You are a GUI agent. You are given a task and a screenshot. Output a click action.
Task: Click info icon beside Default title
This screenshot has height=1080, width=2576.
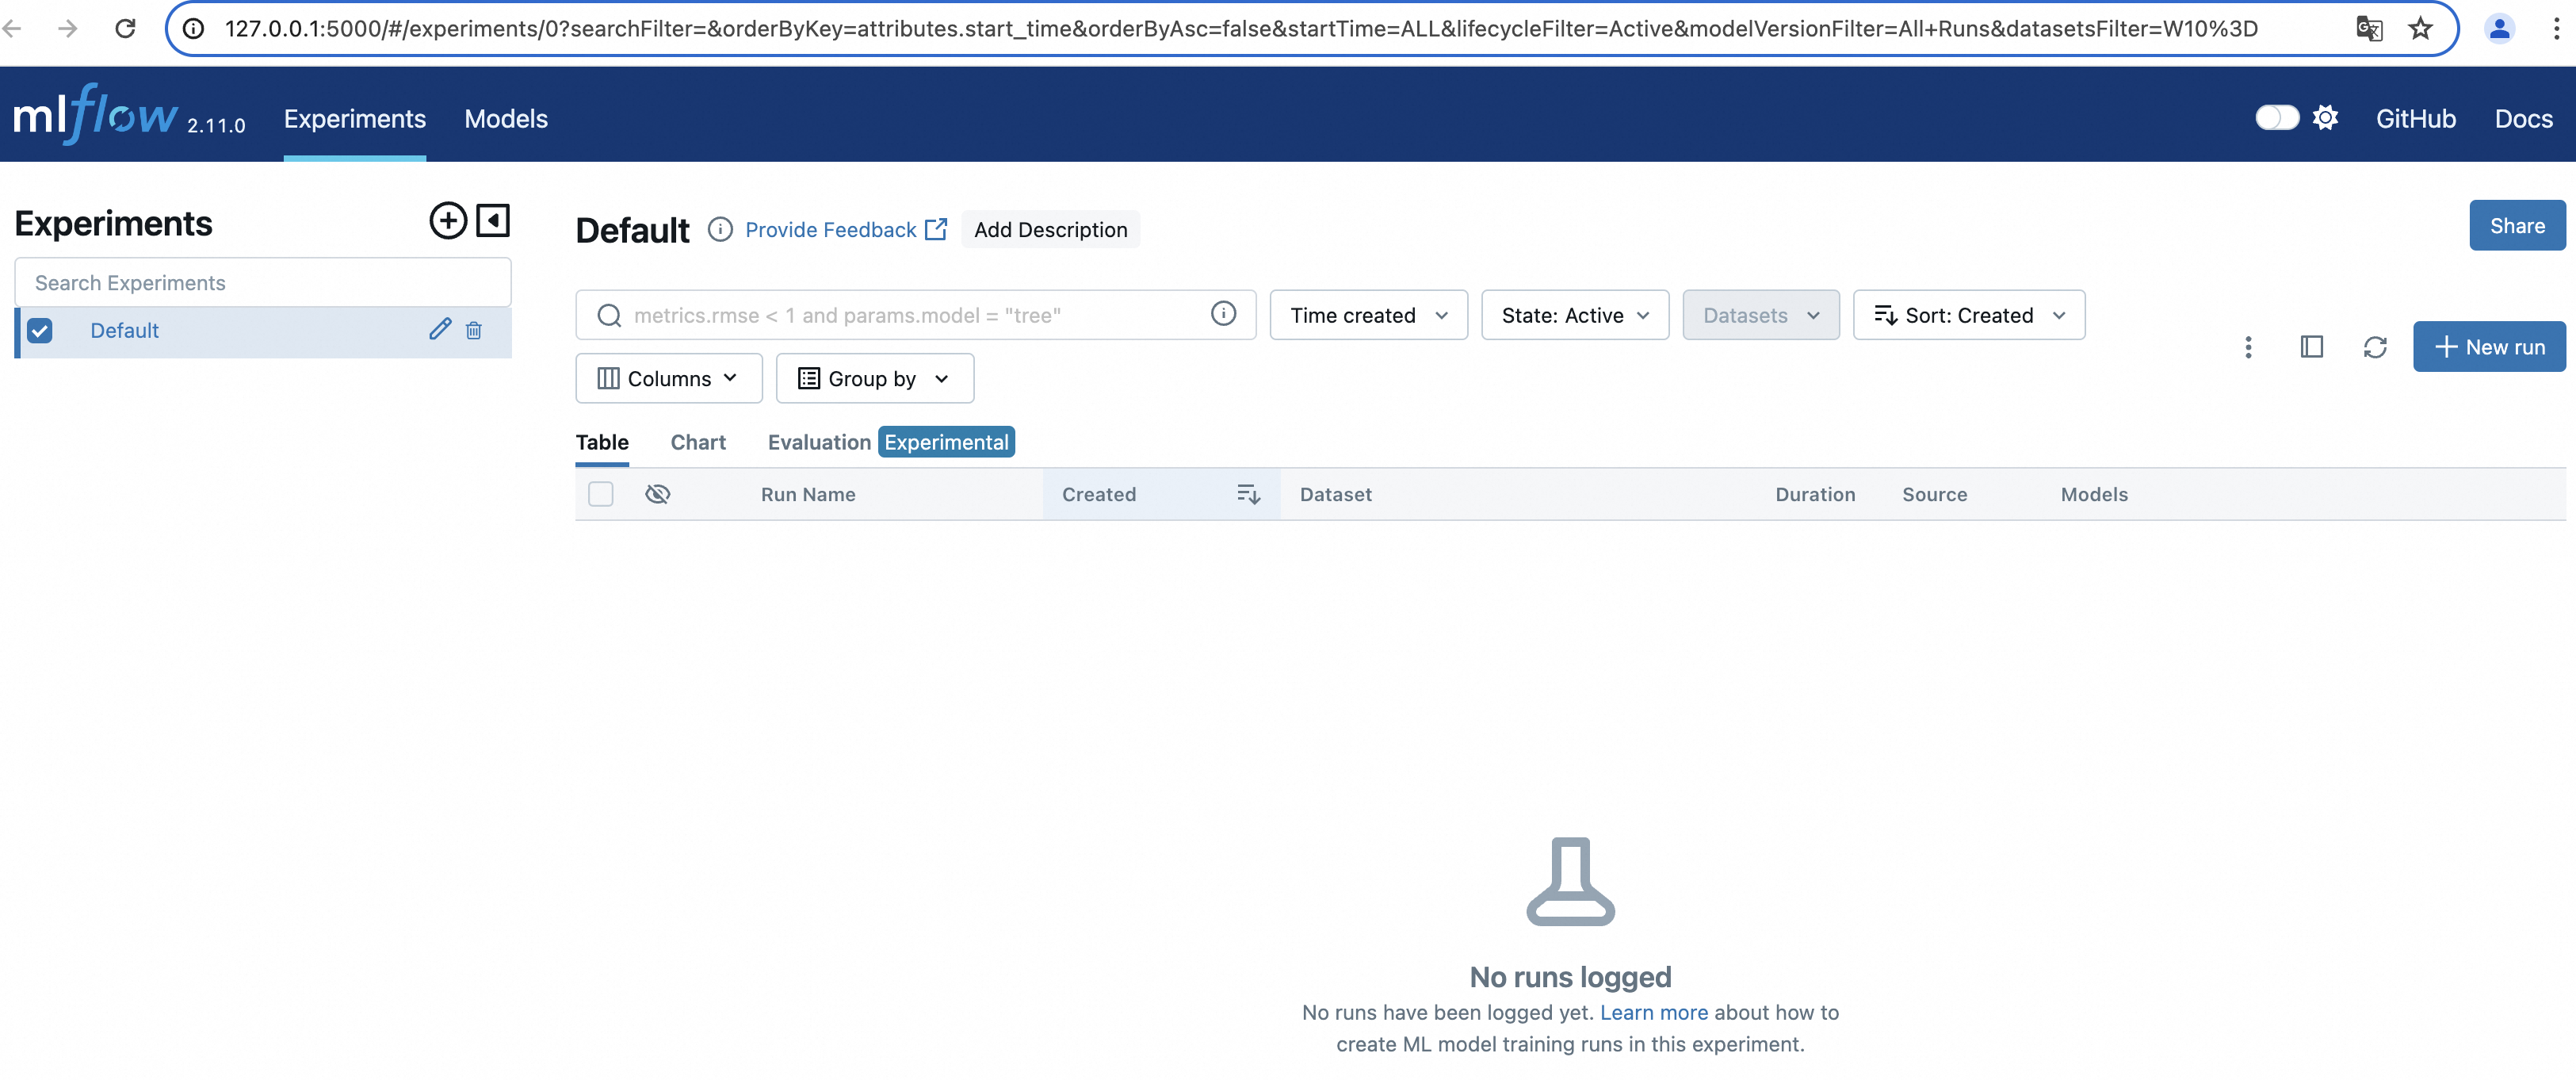coord(720,230)
